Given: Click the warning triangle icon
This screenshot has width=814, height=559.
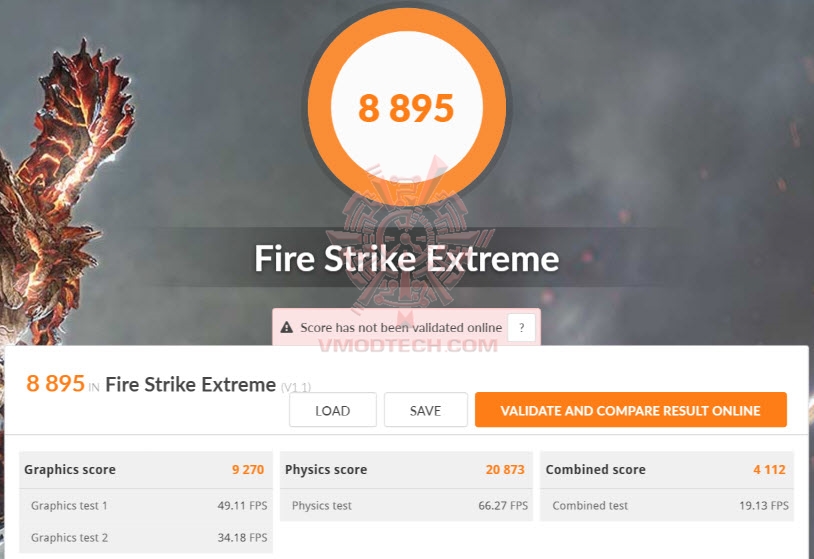Looking at the screenshot, I should click(287, 327).
